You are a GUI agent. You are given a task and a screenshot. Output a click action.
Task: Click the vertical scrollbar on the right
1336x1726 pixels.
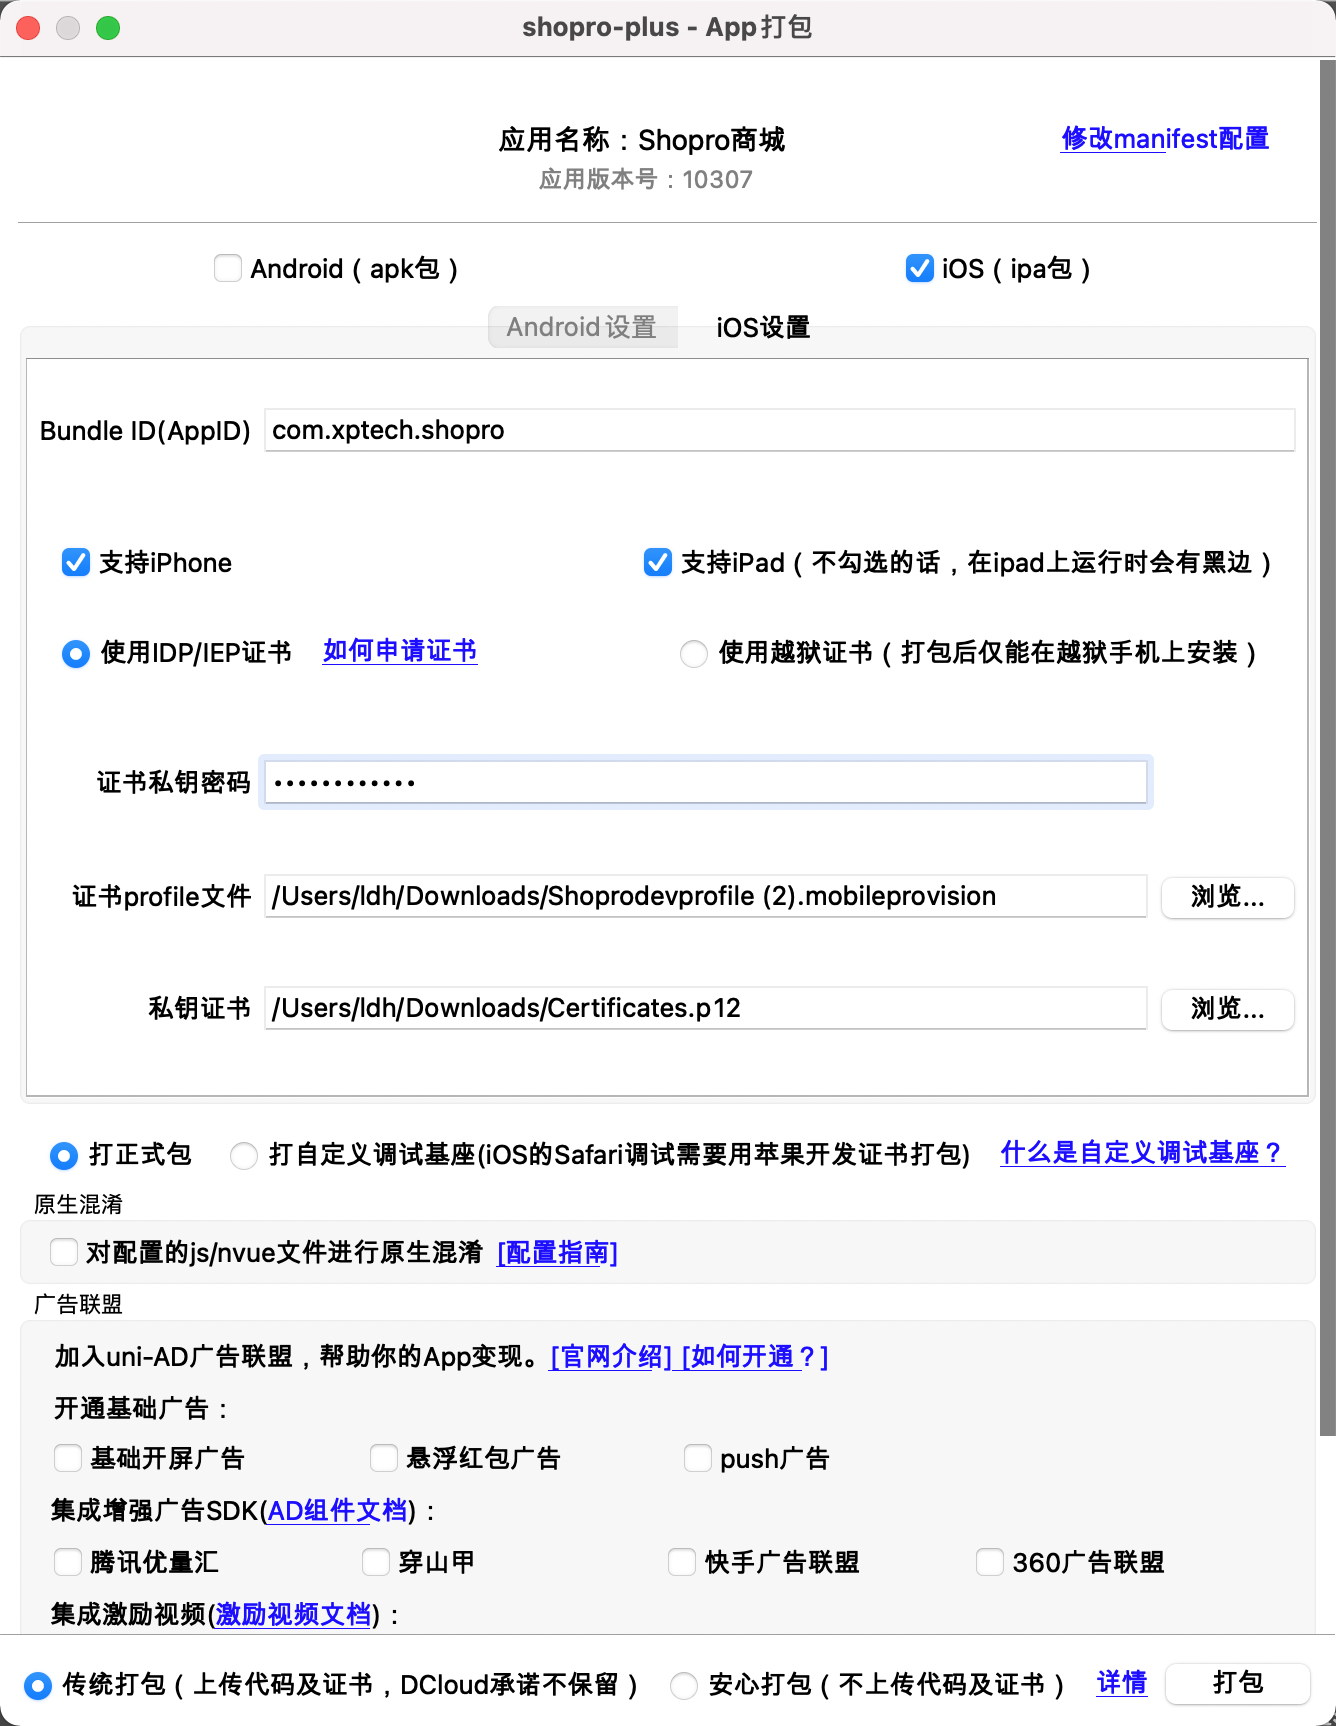(x=1327, y=748)
